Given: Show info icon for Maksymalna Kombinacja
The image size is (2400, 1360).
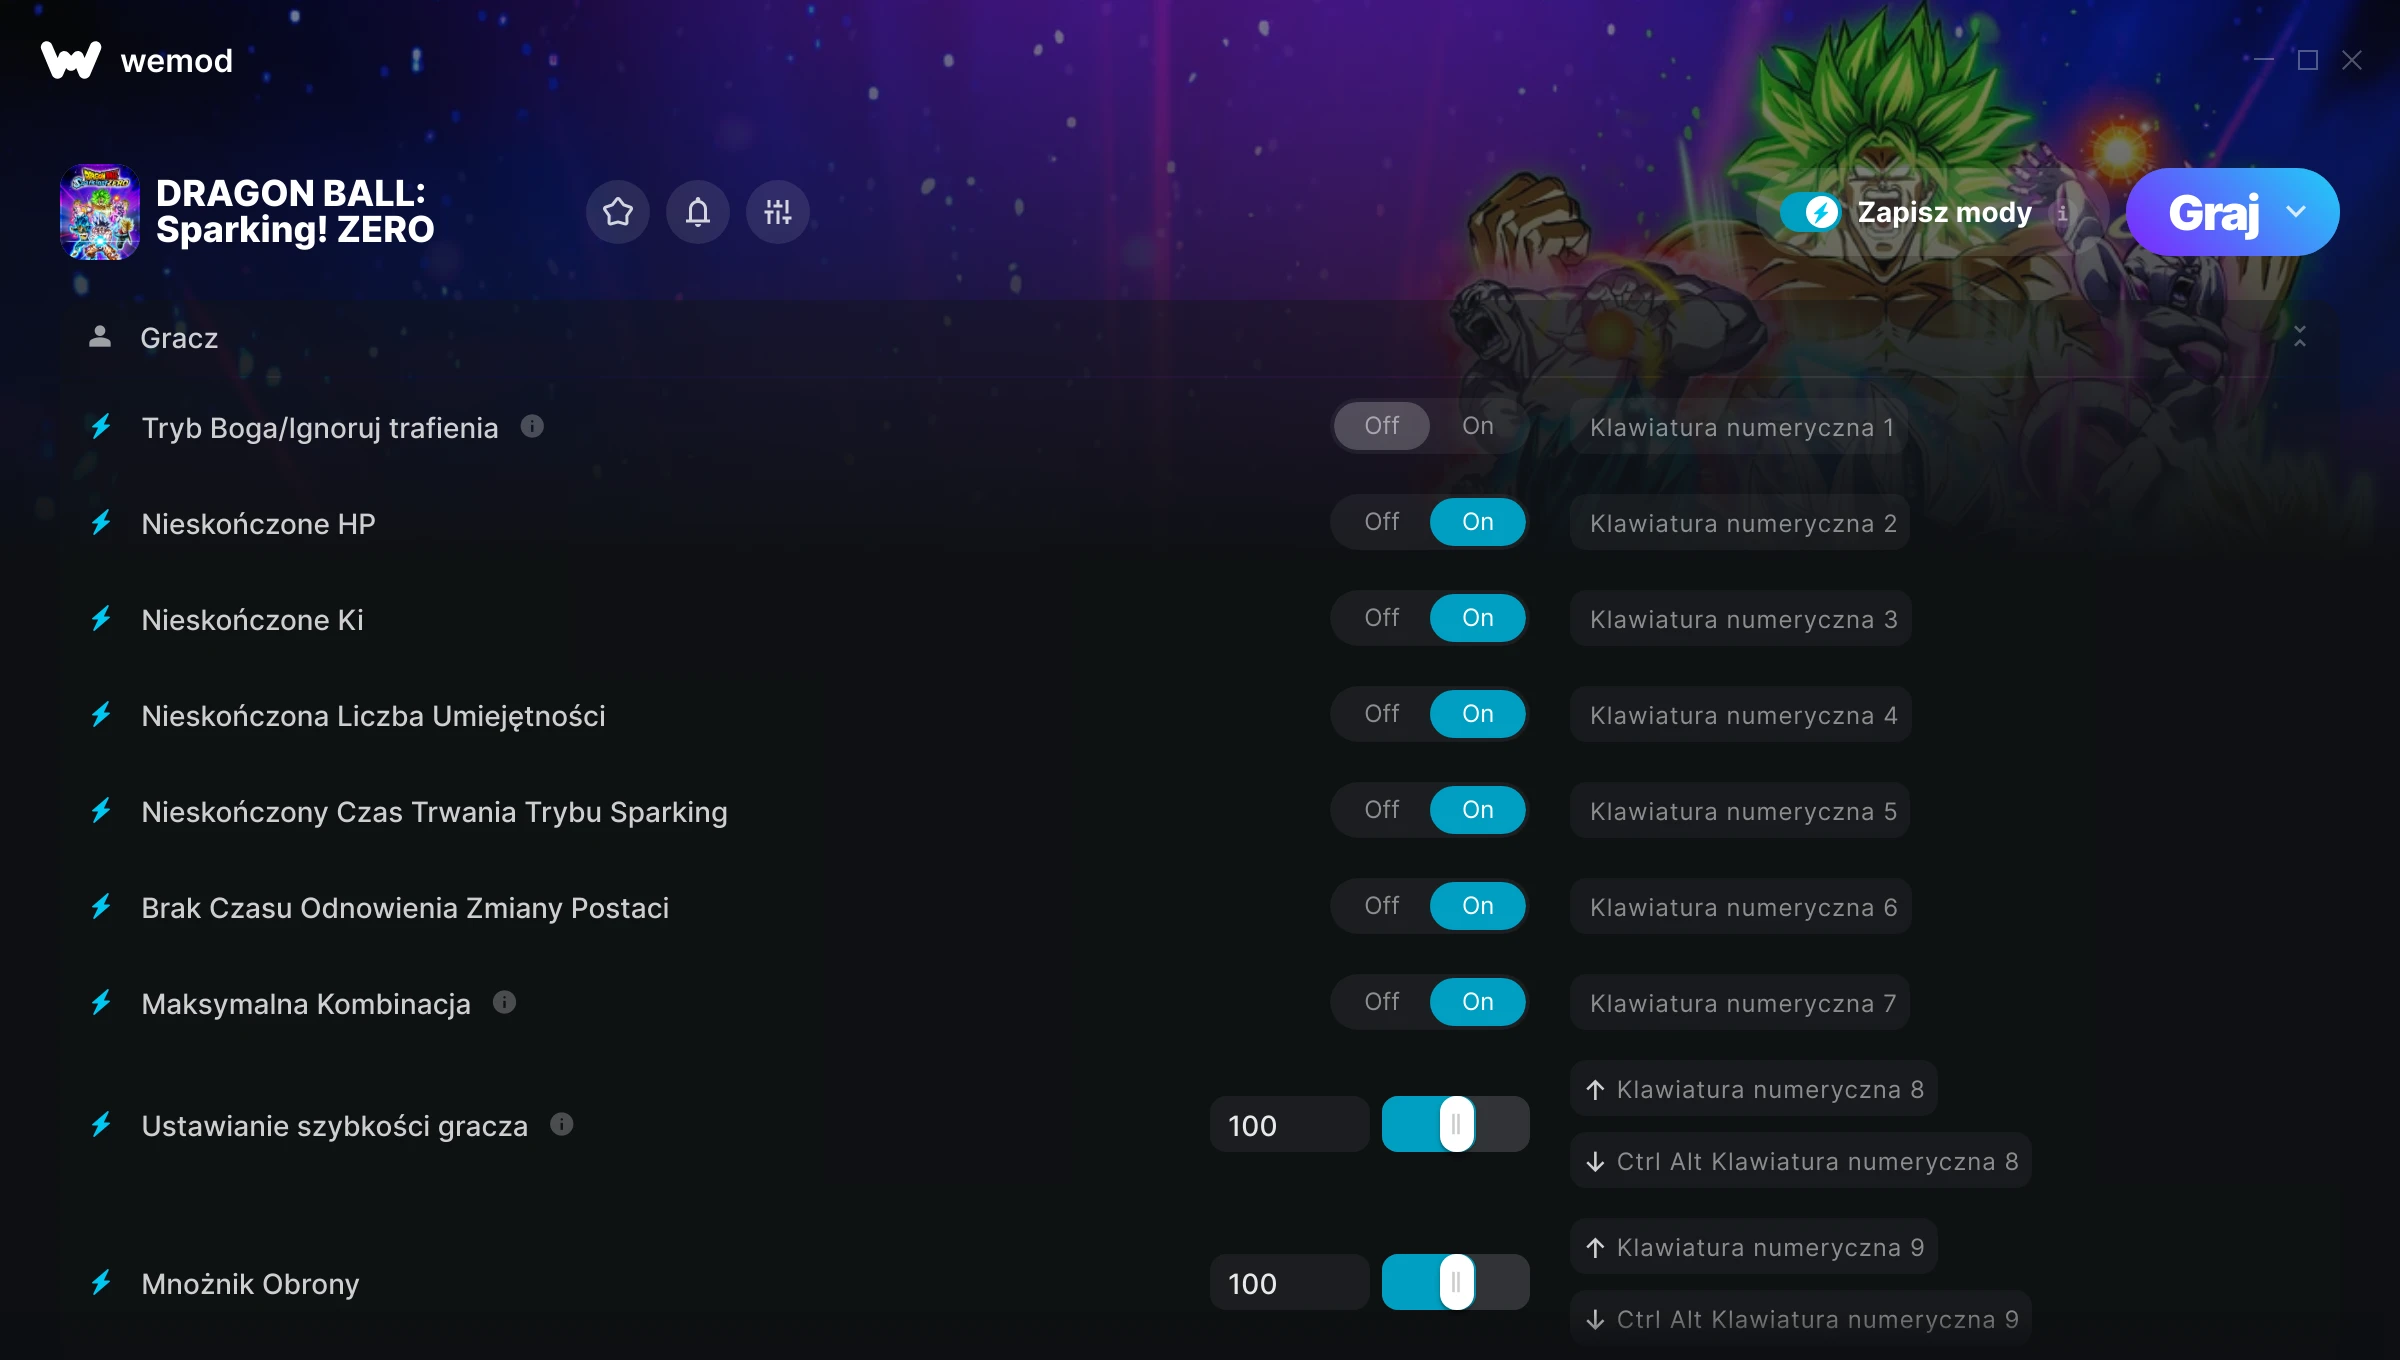Looking at the screenshot, I should [504, 1002].
